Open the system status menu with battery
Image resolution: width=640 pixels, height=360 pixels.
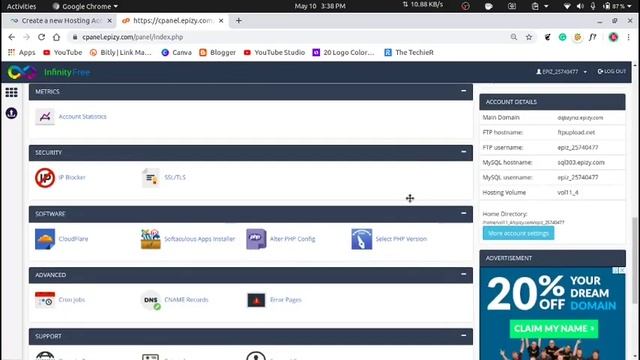pyautogui.click(x=618, y=6)
